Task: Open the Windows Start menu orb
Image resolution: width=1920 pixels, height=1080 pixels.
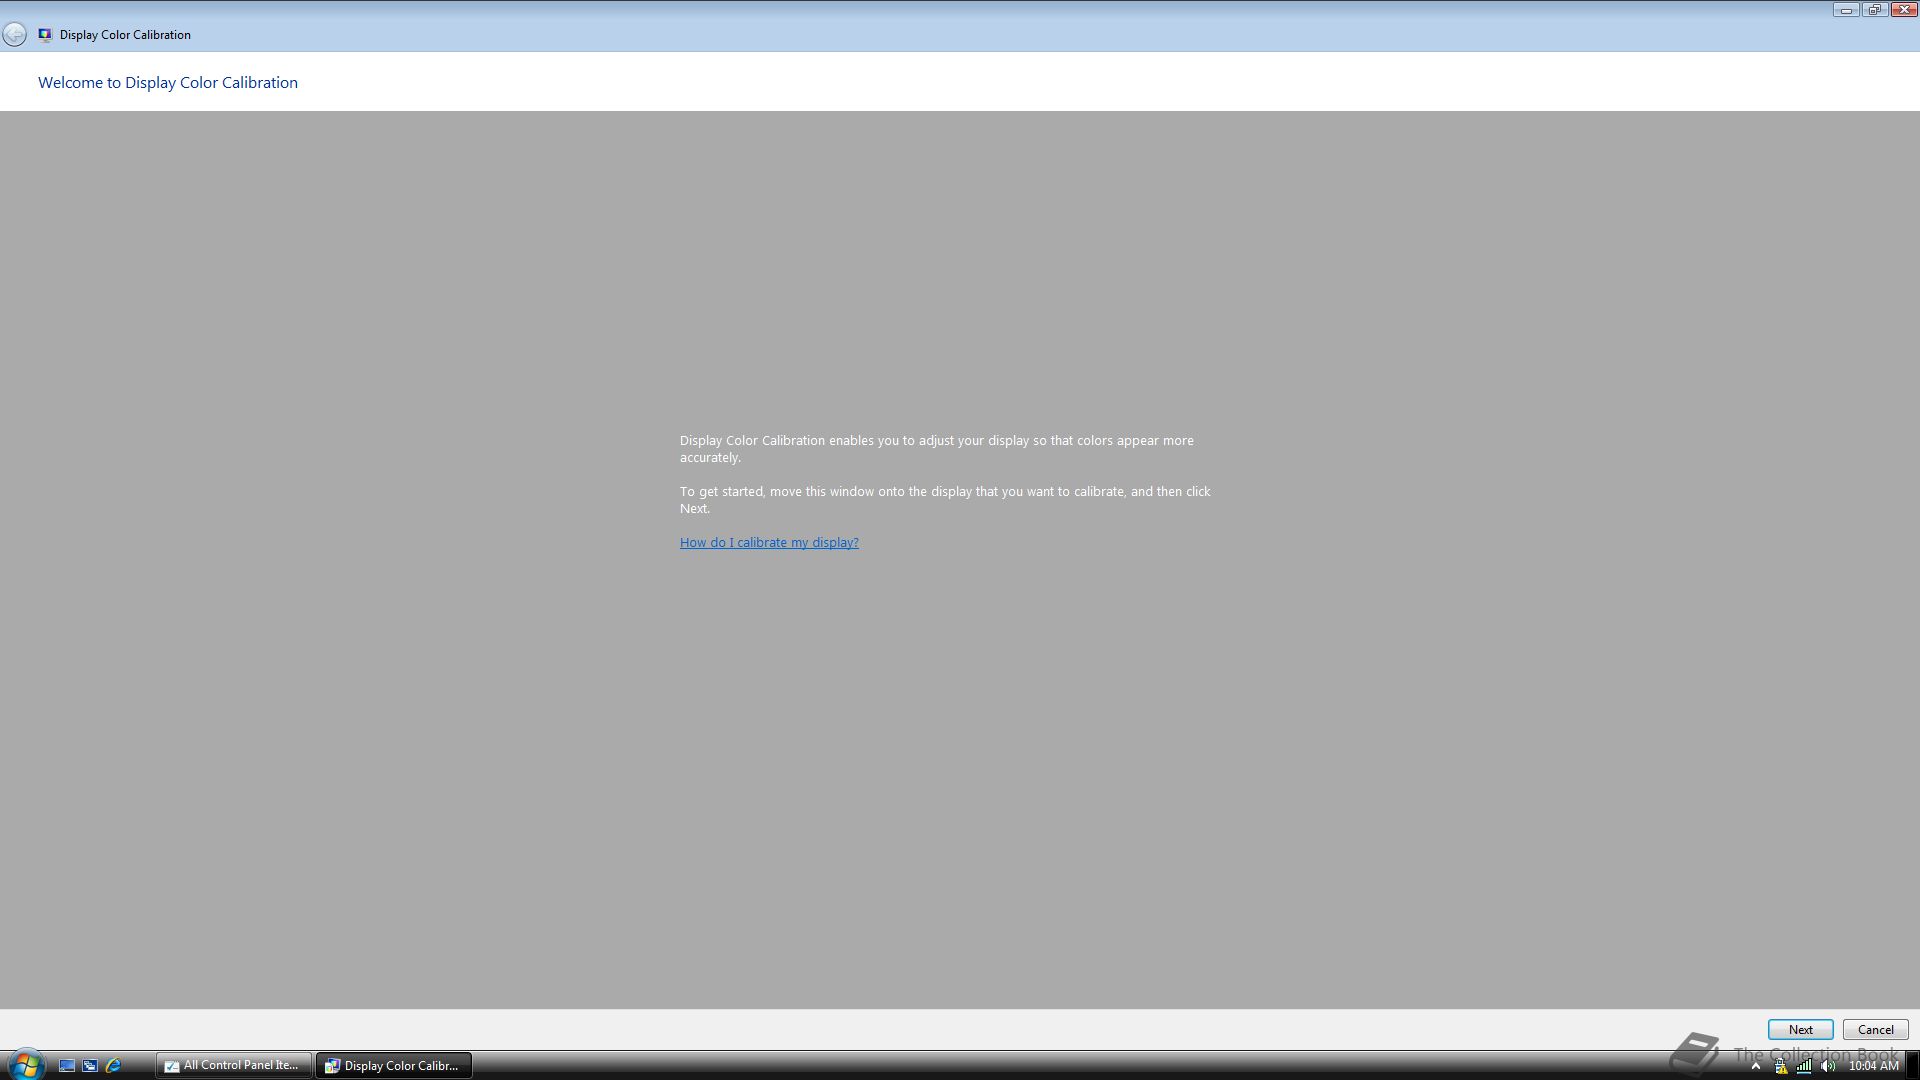Action: [x=25, y=1065]
